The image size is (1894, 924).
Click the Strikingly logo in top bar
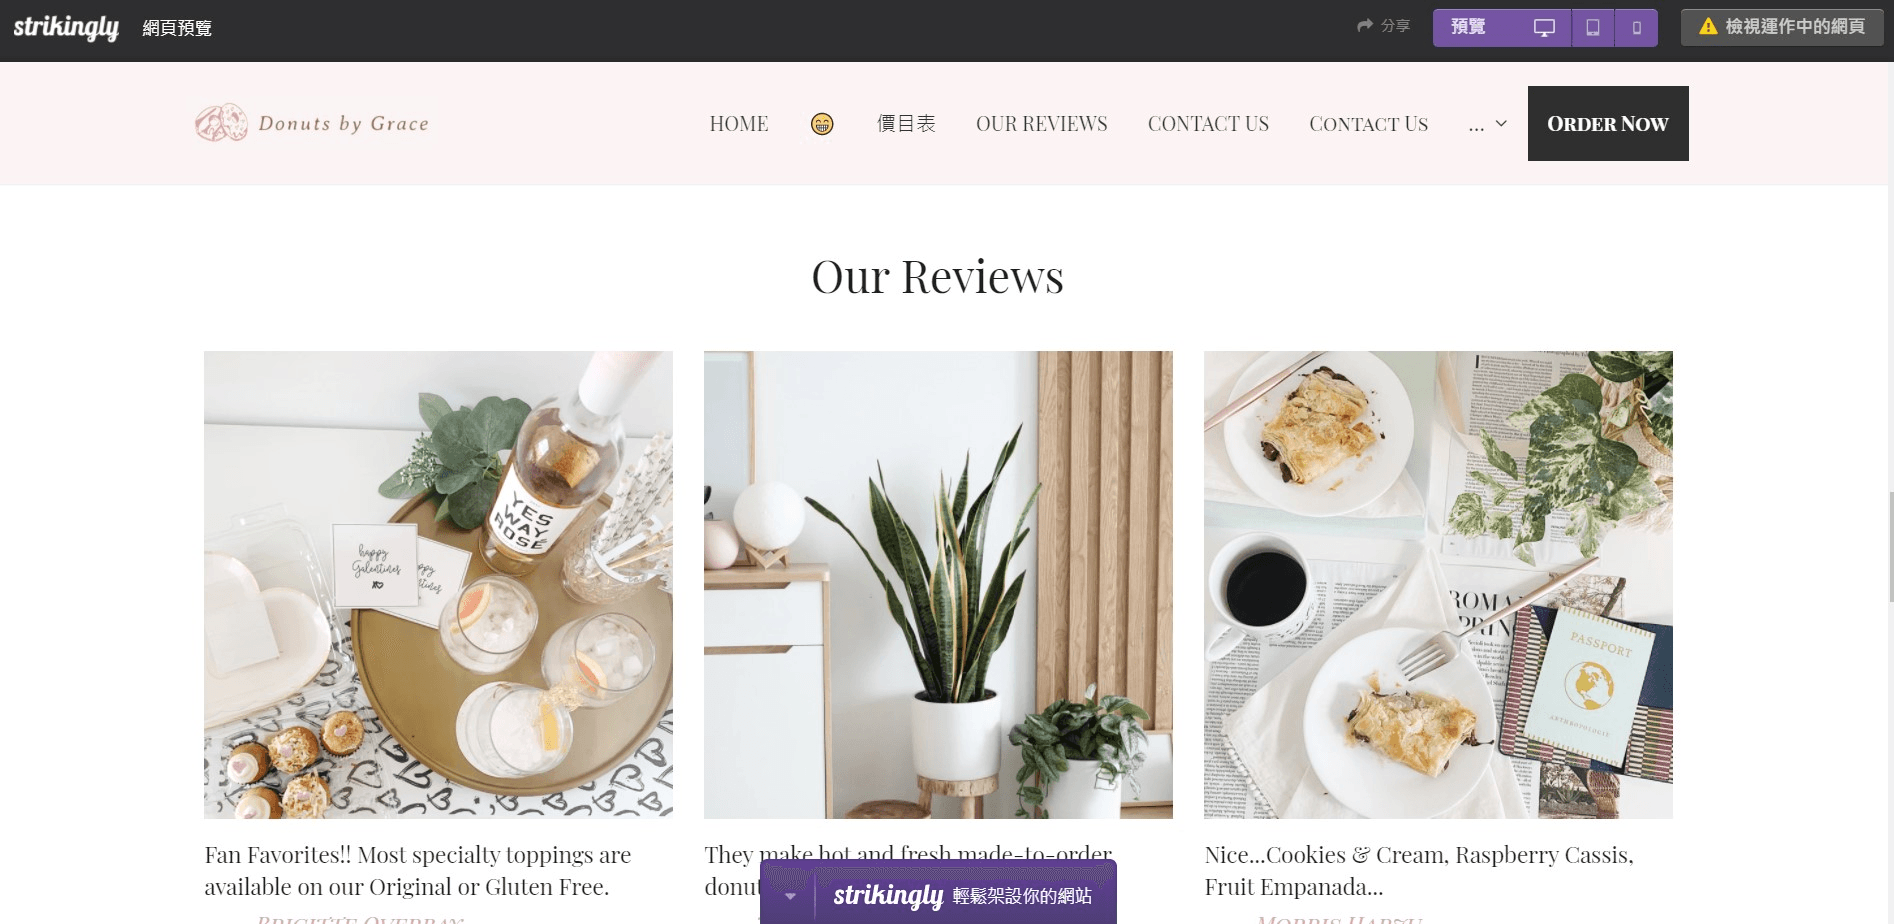(66, 28)
